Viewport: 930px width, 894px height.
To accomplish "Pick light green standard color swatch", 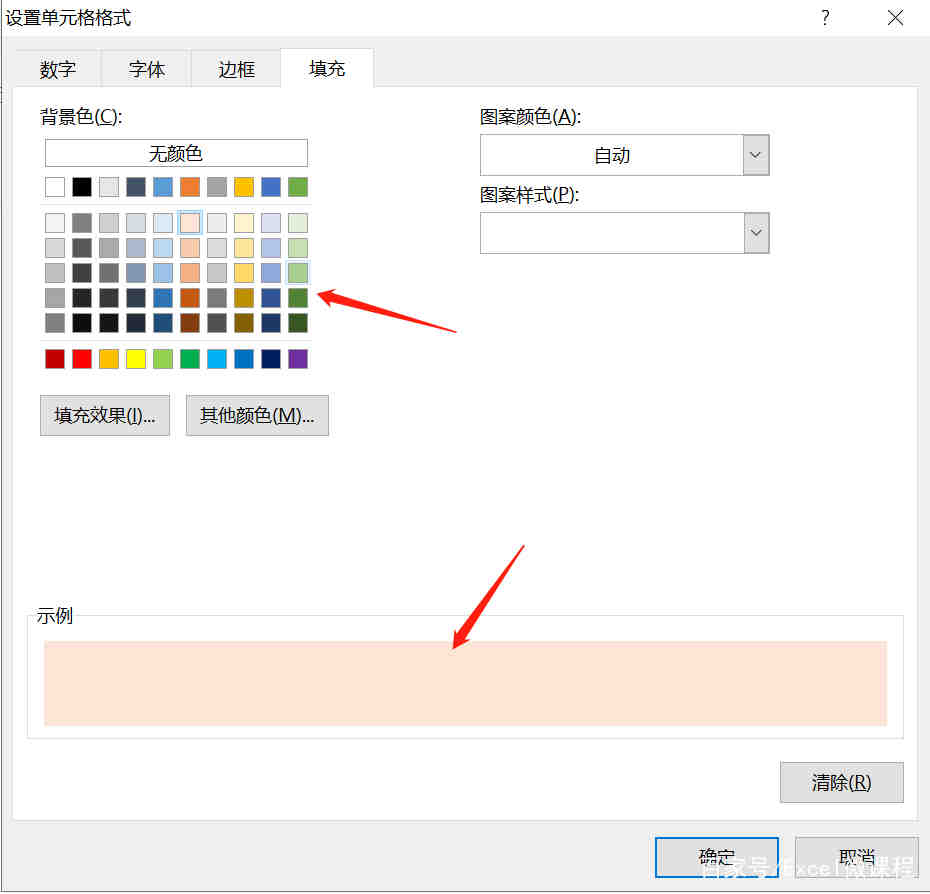I will click(163, 359).
